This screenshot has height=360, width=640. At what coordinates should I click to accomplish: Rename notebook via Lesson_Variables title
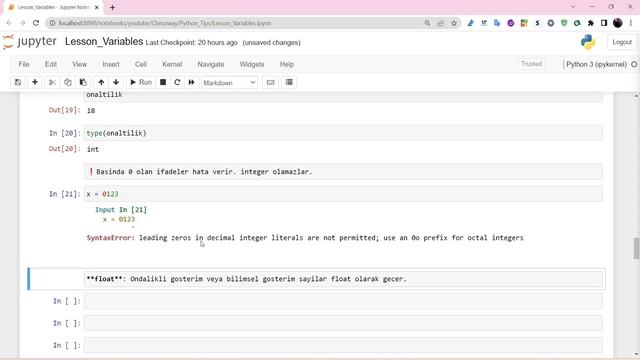pos(104,42)
